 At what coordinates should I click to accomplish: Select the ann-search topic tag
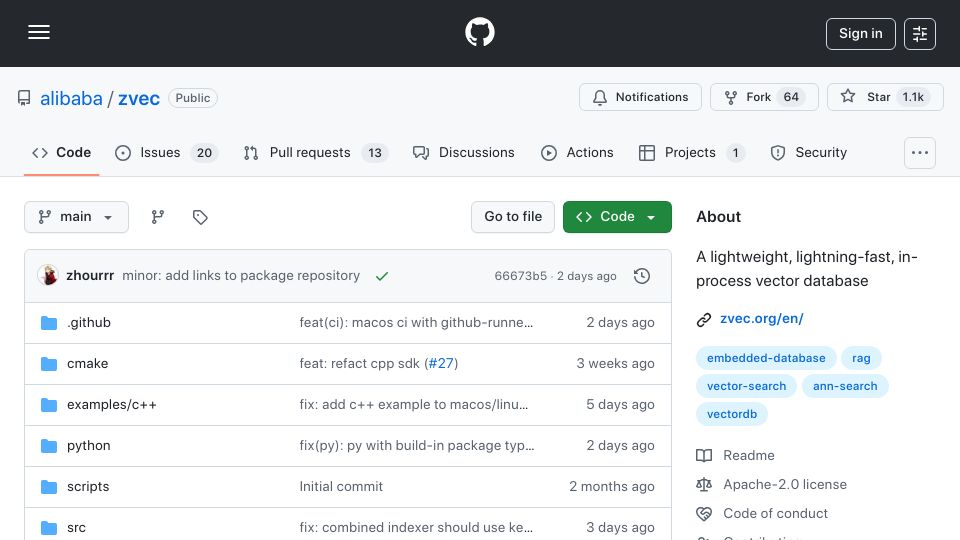(x=845, y=386)
